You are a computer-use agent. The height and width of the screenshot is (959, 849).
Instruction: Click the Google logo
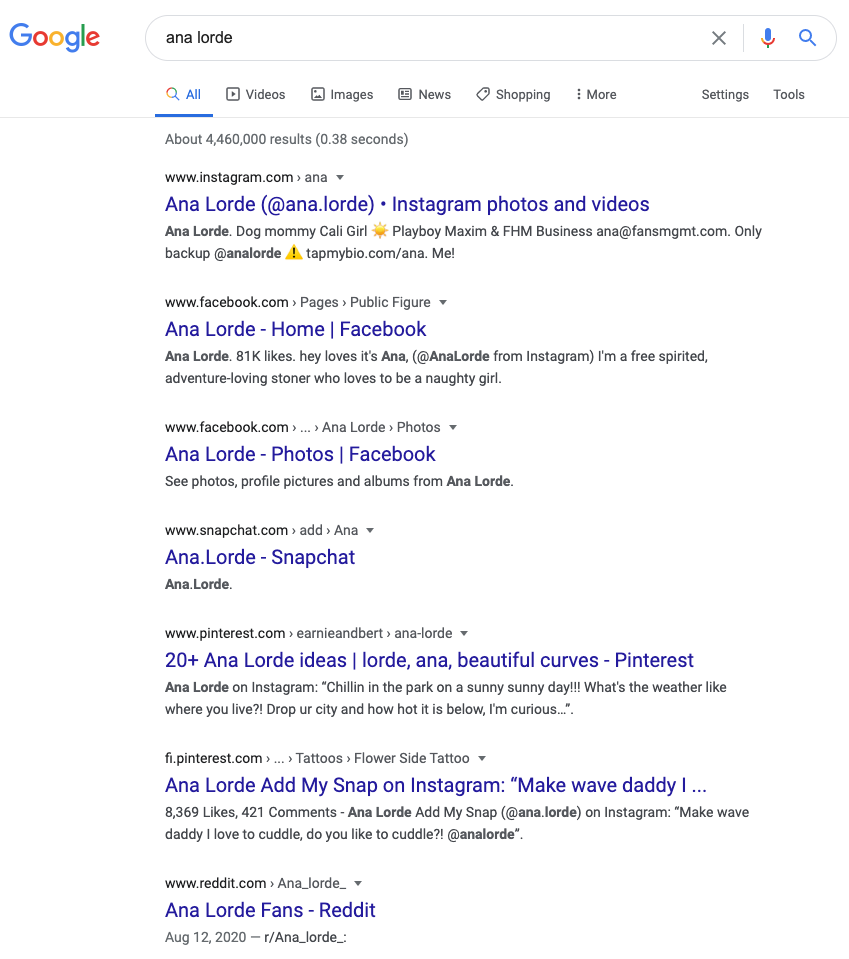pyautogui.click(x=54, y=37)
